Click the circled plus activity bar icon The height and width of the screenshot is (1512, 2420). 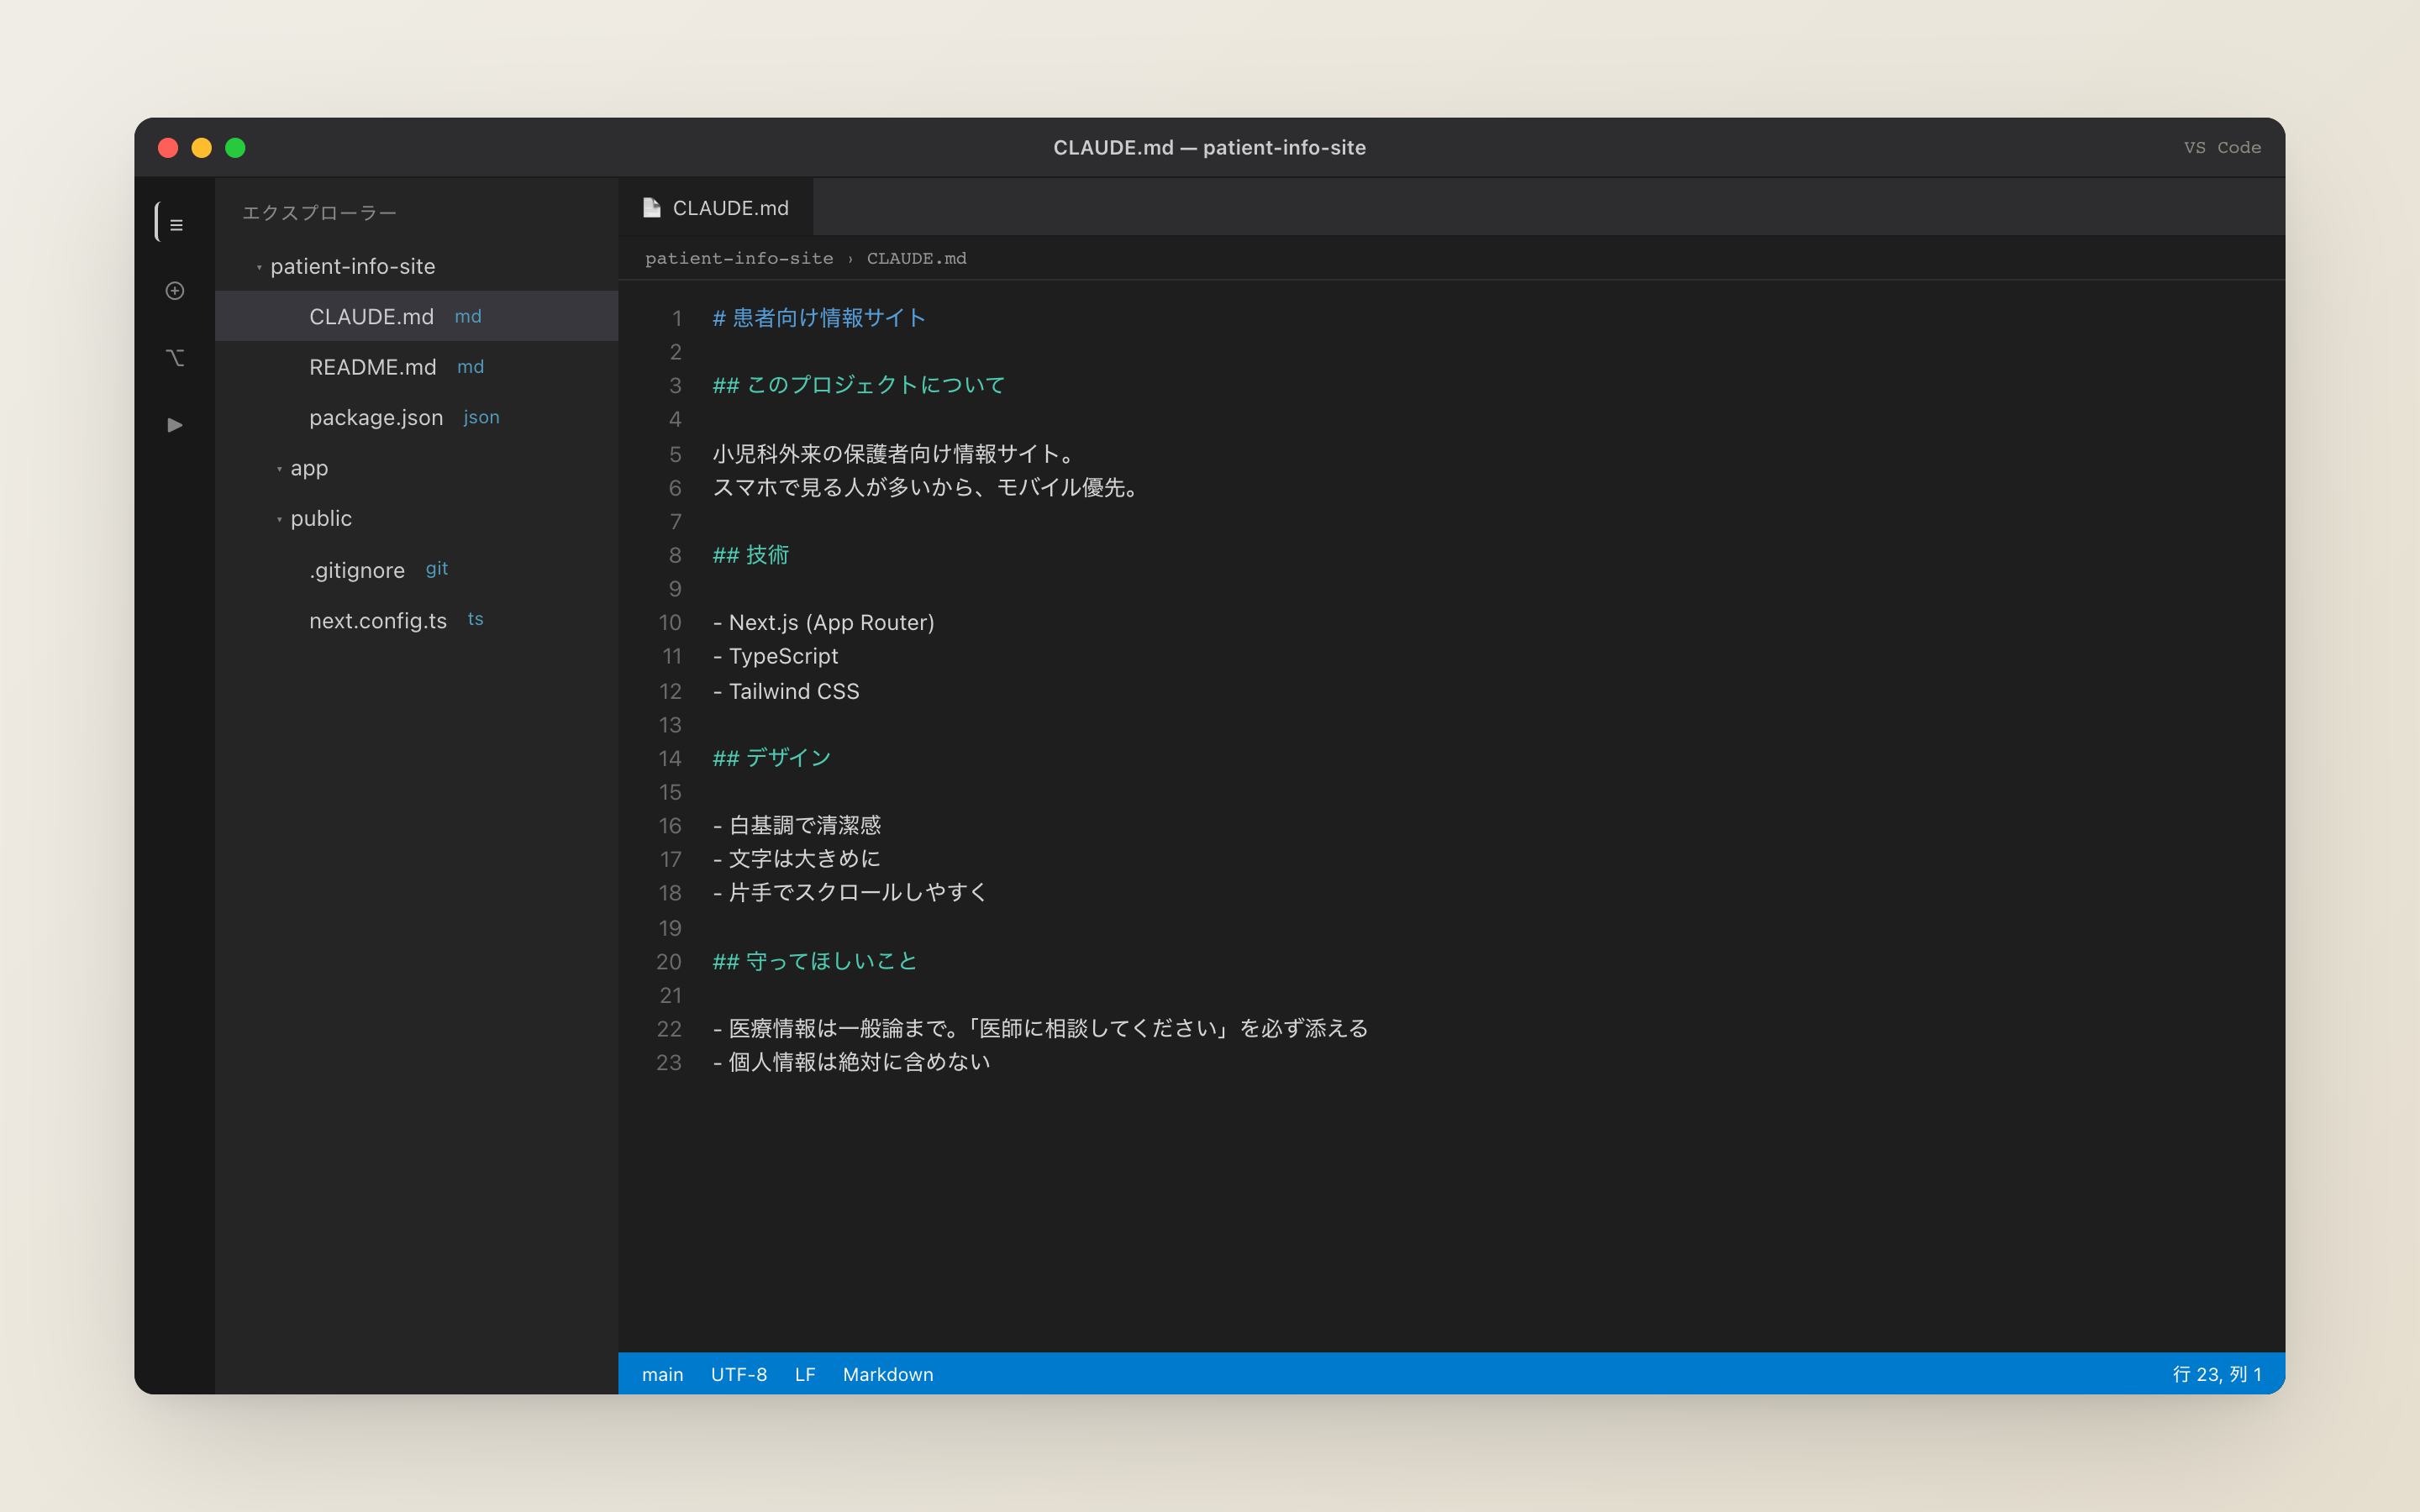tap(175, 291)
